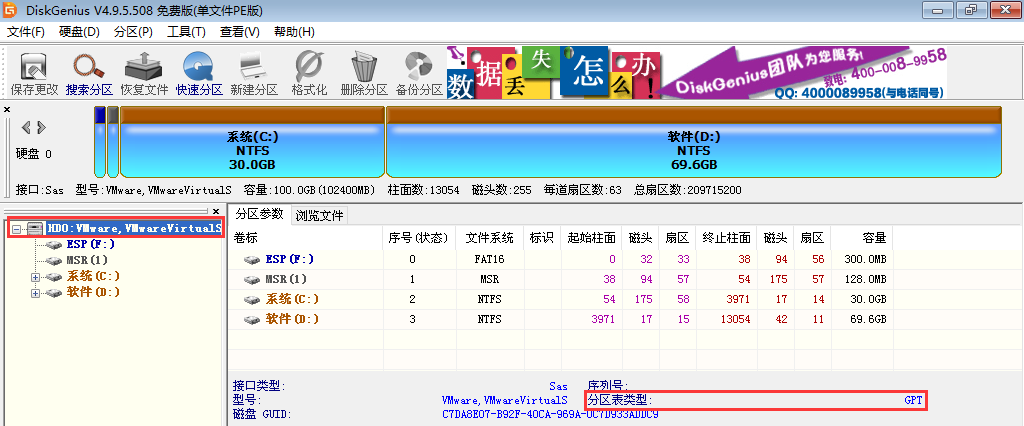Collapse the HD0 VMware disk tree node

pos(17,228)
